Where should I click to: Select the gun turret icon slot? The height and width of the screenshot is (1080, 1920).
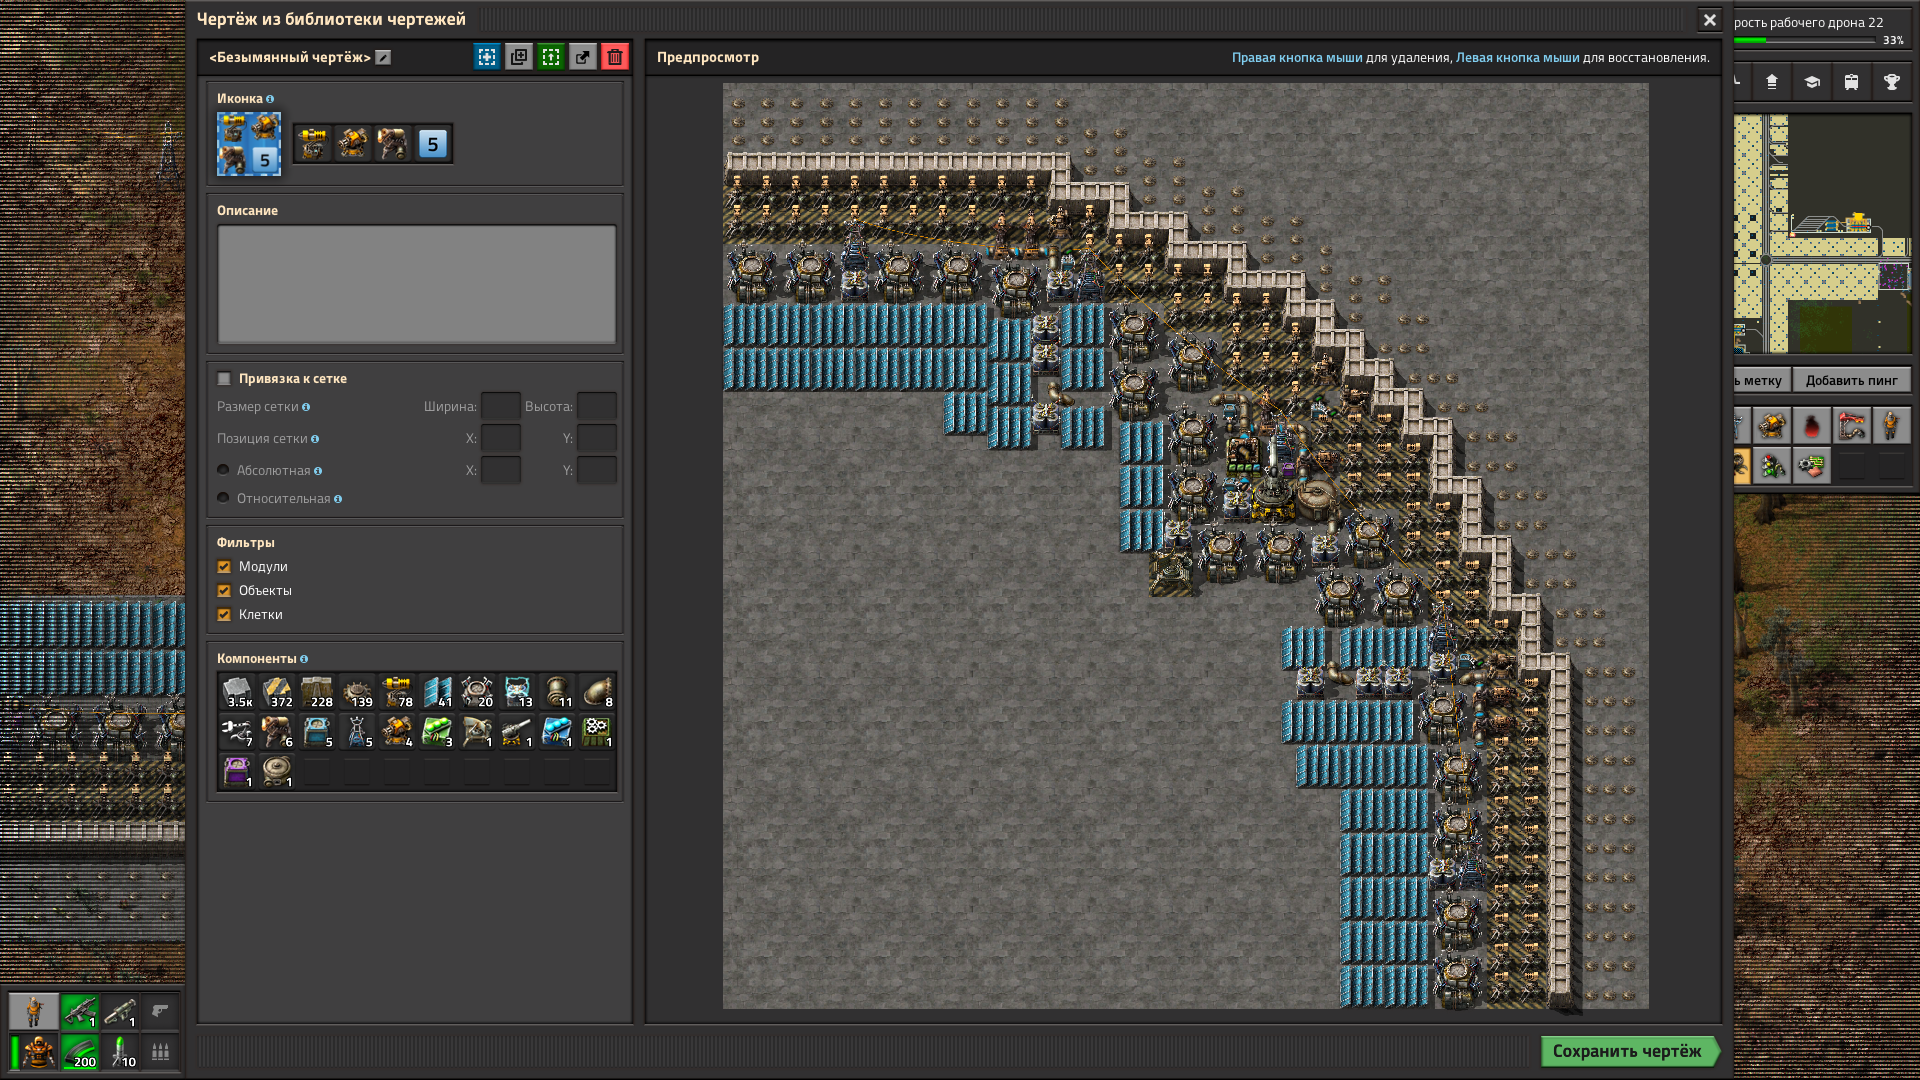click(353, 144)
